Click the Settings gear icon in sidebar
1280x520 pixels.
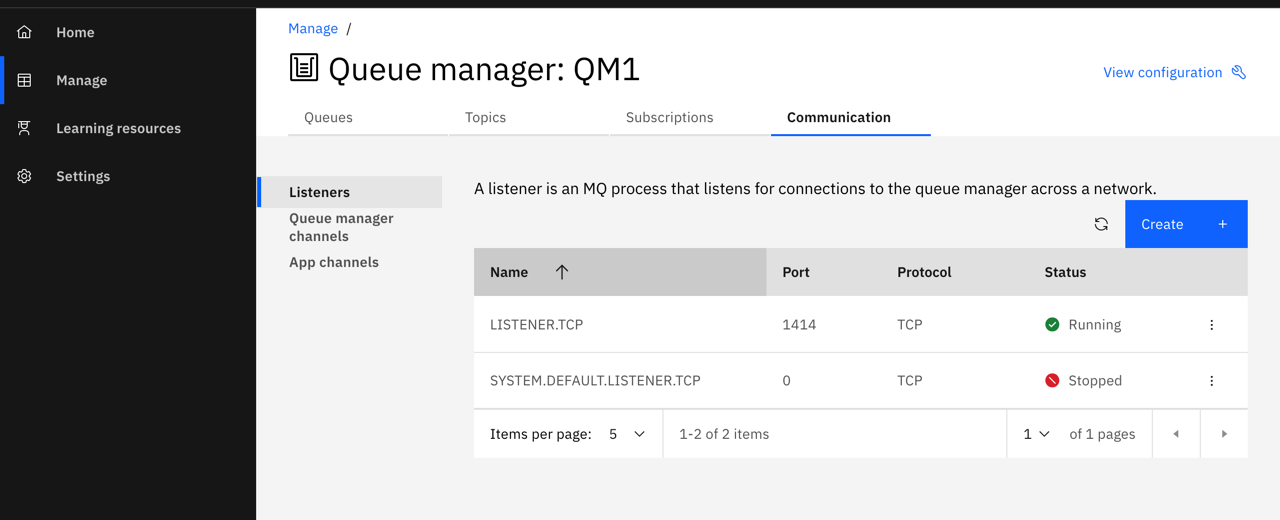point(25,176)
